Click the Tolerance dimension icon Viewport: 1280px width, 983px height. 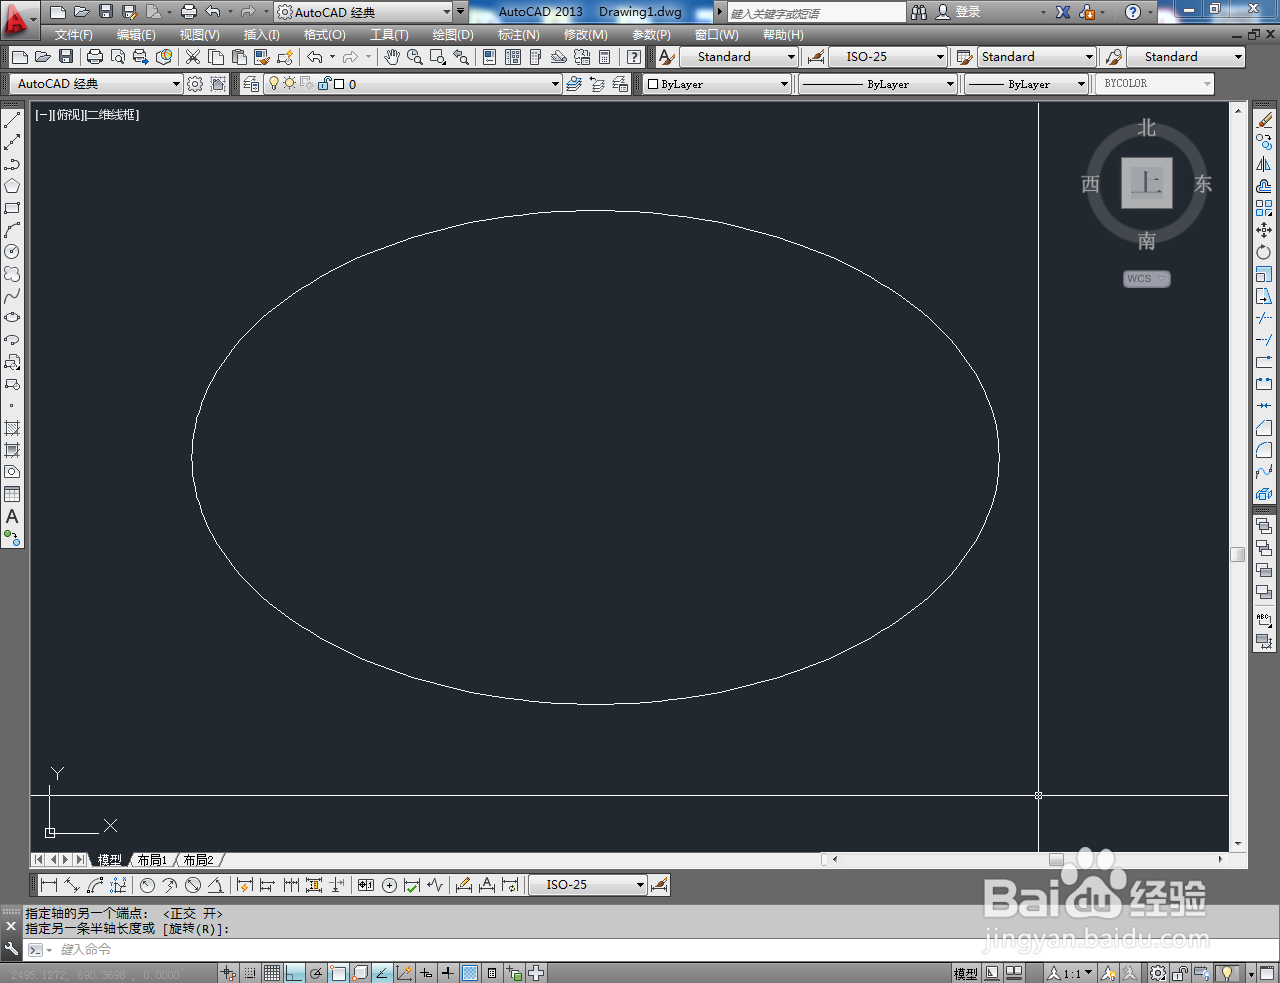tap(366, 885)
